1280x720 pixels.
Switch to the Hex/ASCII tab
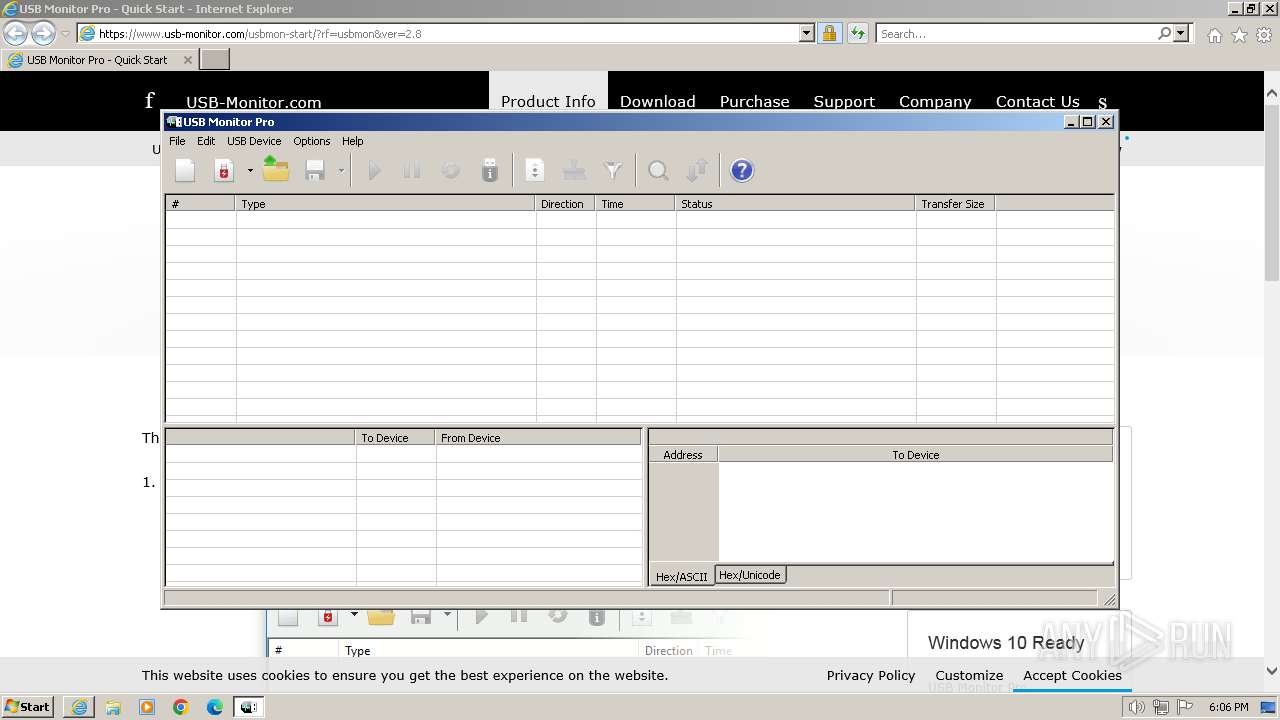tap(681, 576)
